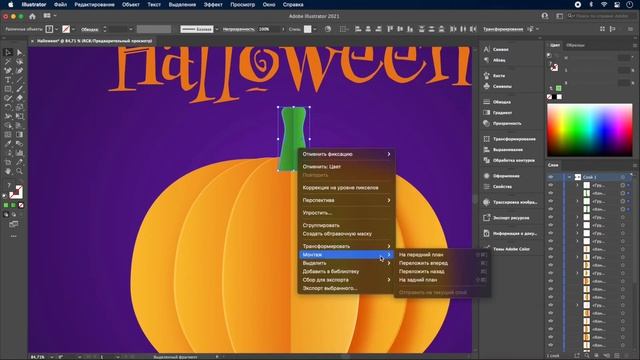This screenshot has height=360, width=640.
Task: Select the Type tool
Action: click(8, 80)
